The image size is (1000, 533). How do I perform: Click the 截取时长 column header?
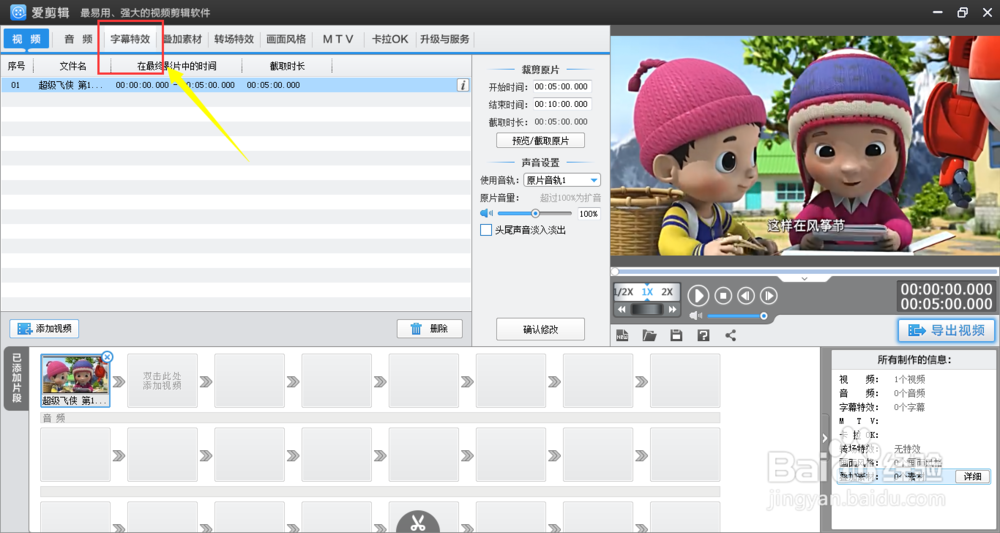pyautogui.click(x=287, y=66)
